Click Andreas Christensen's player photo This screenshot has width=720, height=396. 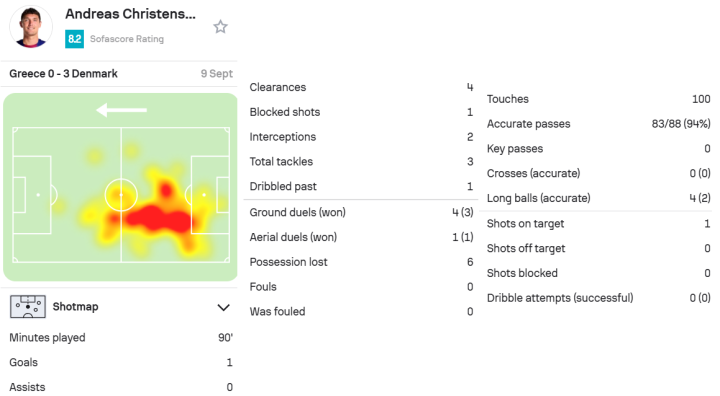(x=31, y=27)
